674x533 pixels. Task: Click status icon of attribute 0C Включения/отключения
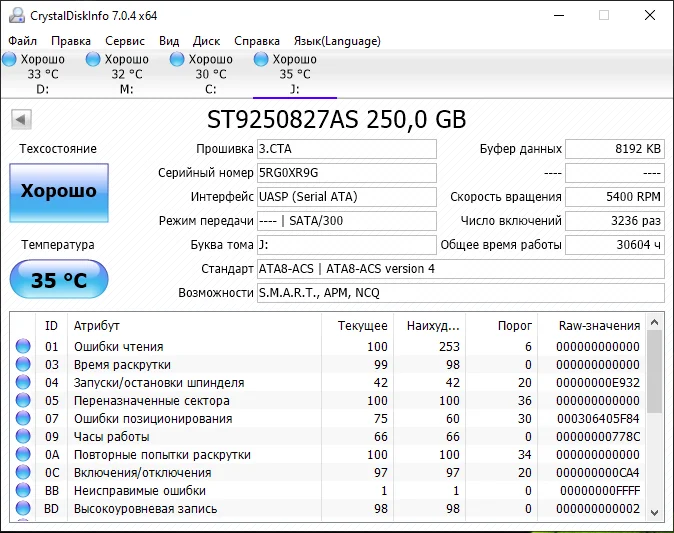23,472
